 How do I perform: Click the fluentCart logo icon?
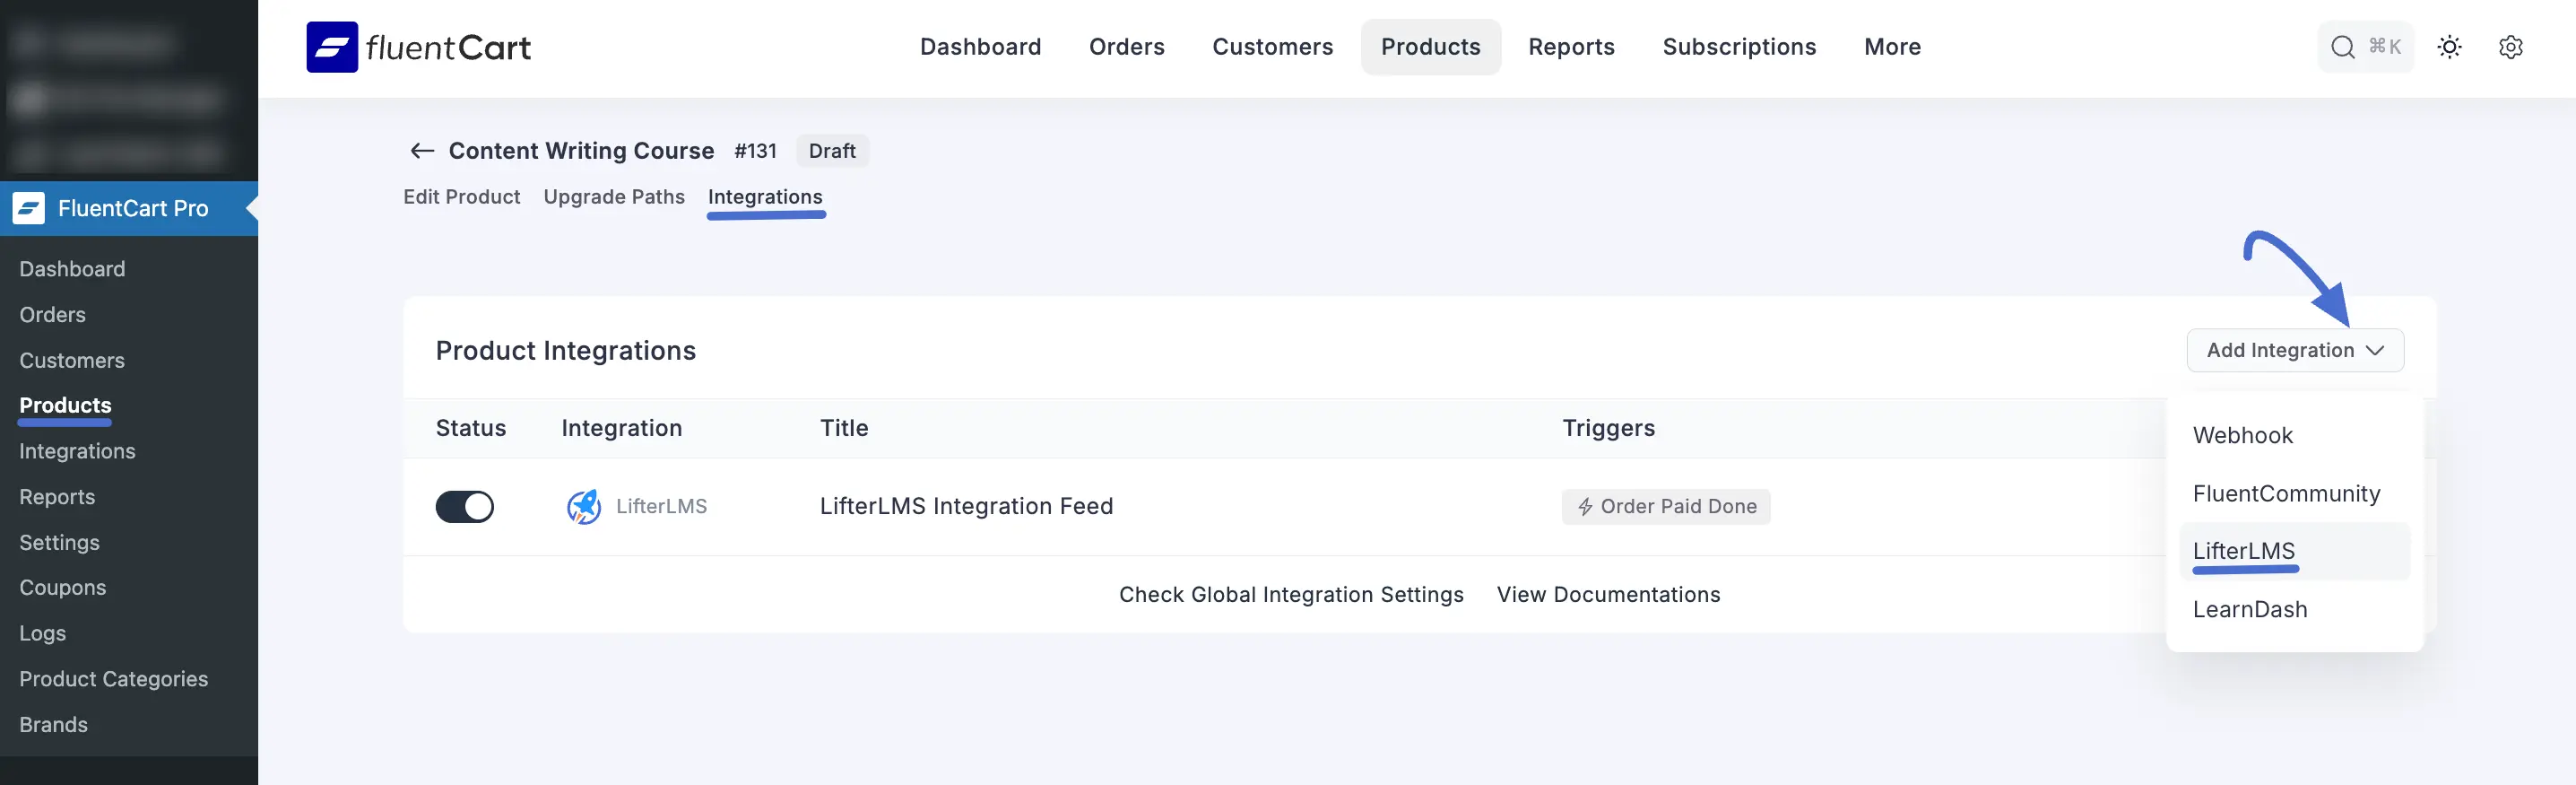[332, 47]
